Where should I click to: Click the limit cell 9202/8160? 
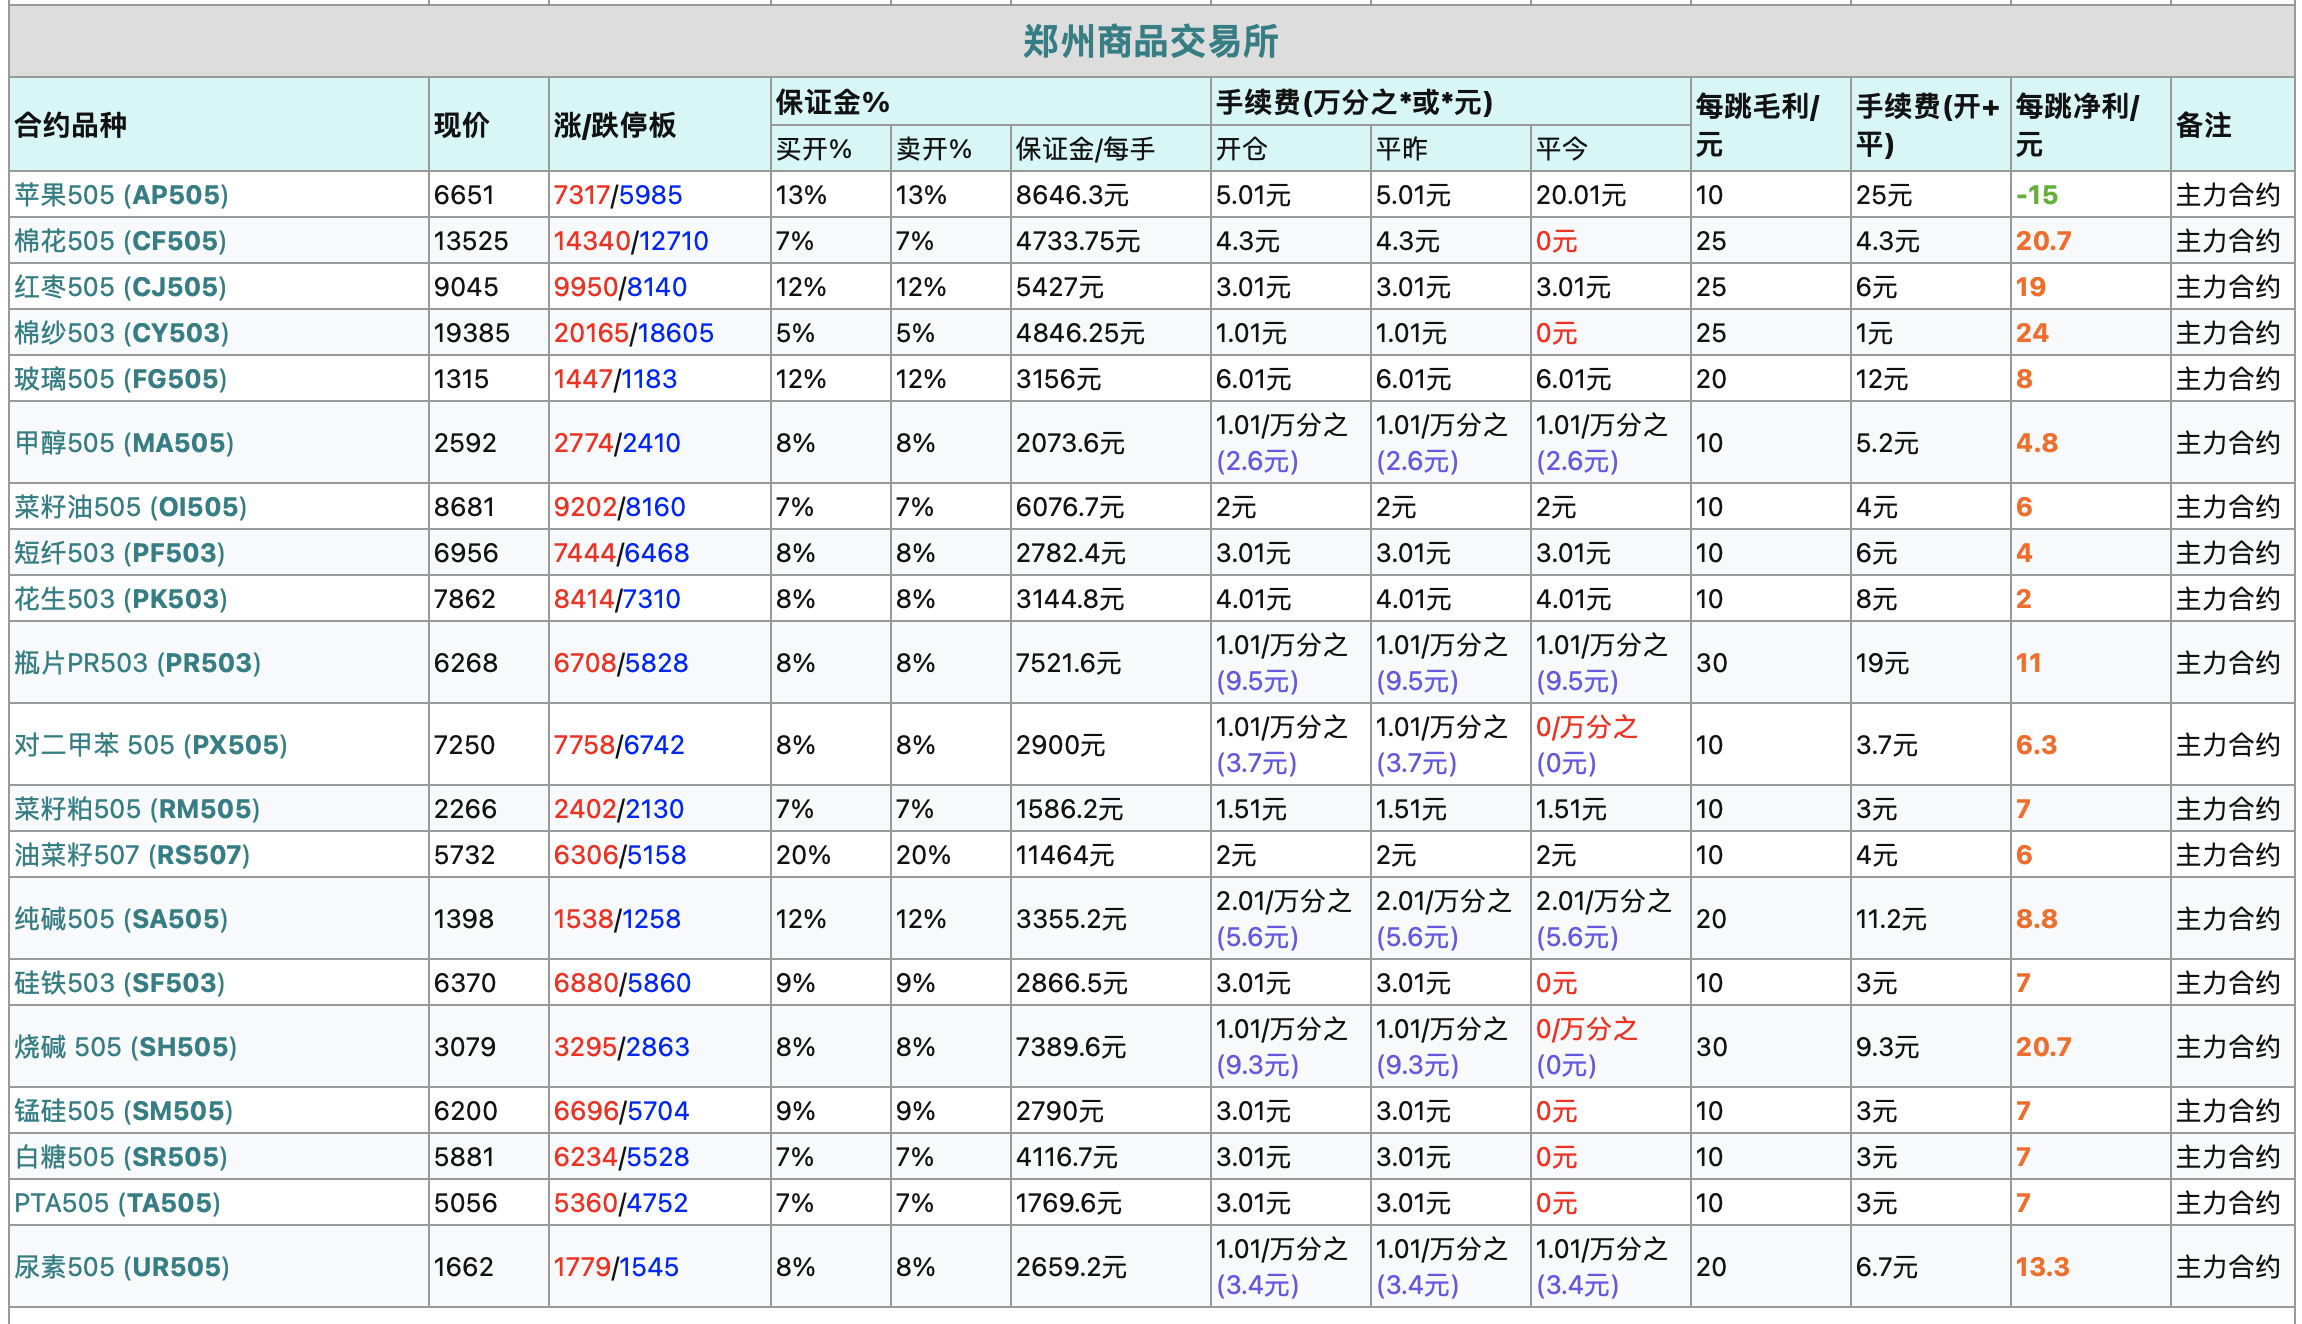[620, 507]
